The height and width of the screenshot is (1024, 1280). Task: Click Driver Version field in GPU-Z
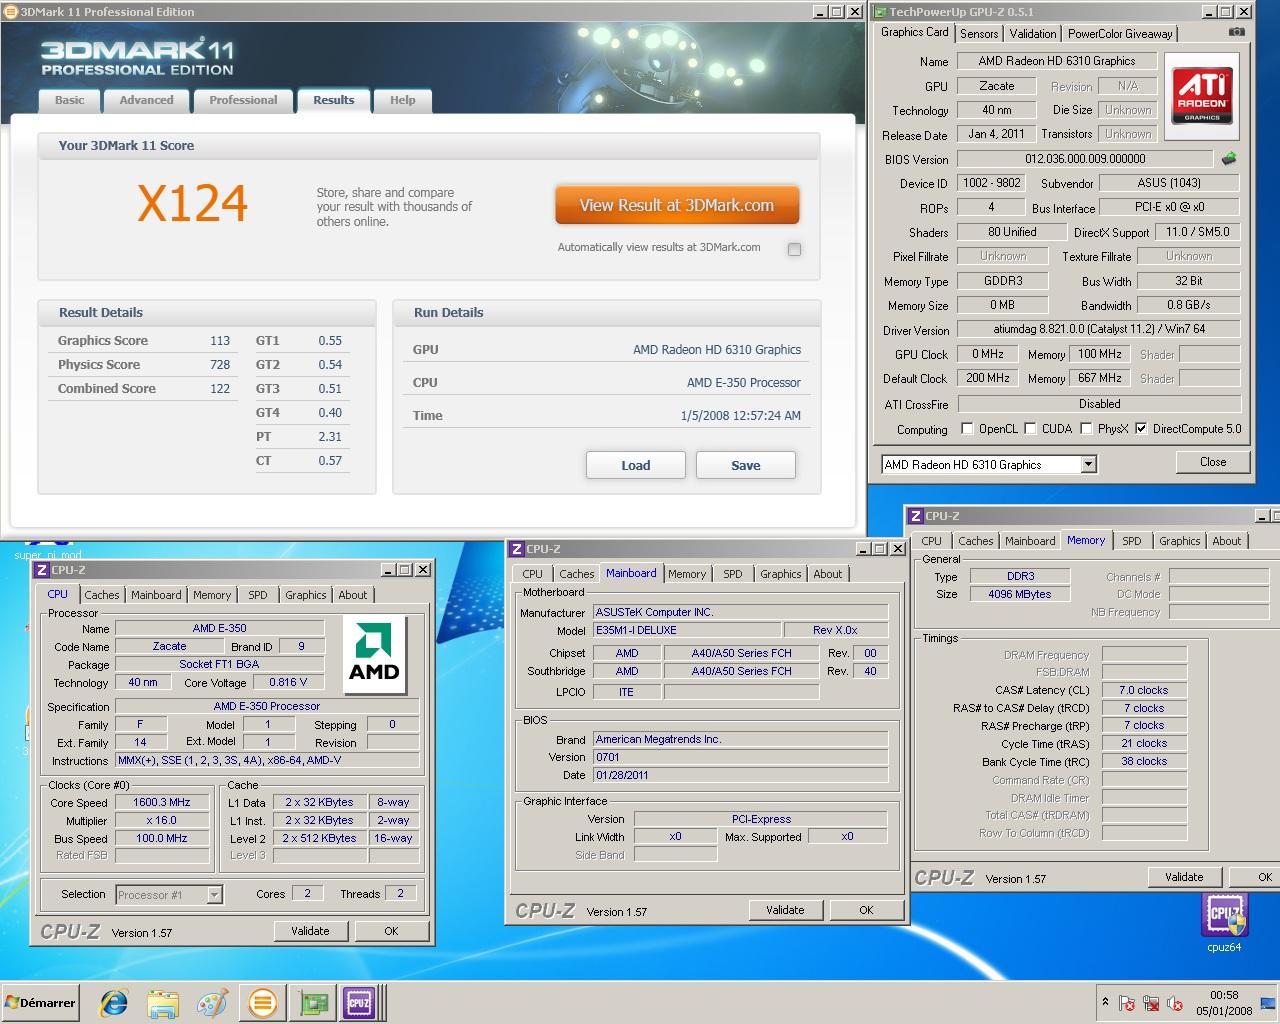click(x=1099, y=329)
